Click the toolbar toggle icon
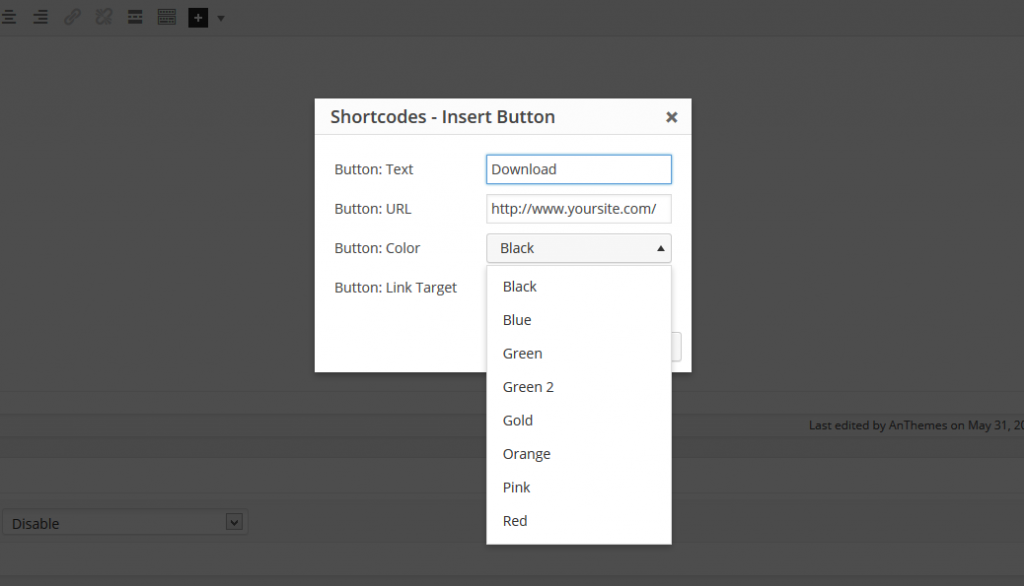 coord(167,17)
